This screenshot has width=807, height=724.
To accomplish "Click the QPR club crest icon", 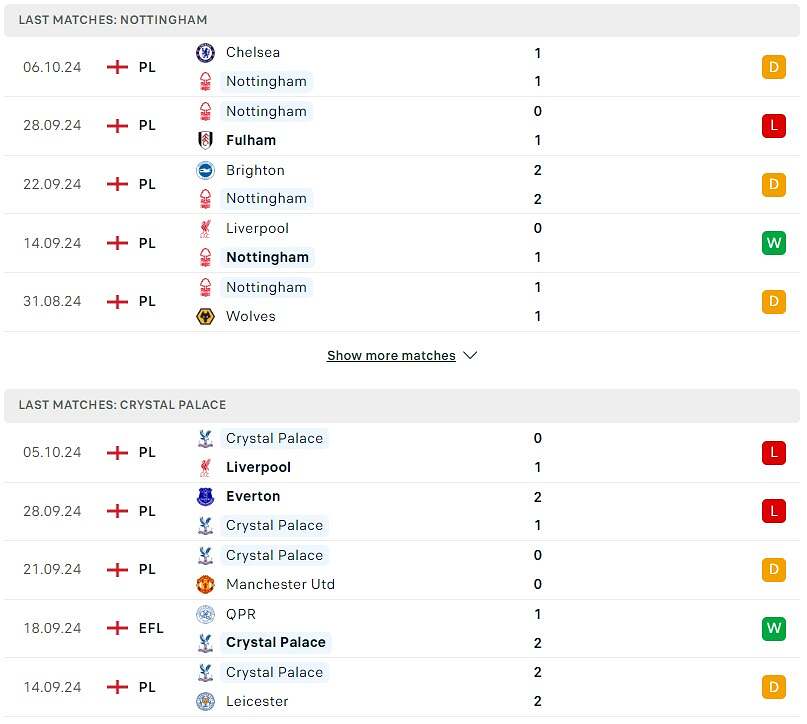I will tap(205, 614).
